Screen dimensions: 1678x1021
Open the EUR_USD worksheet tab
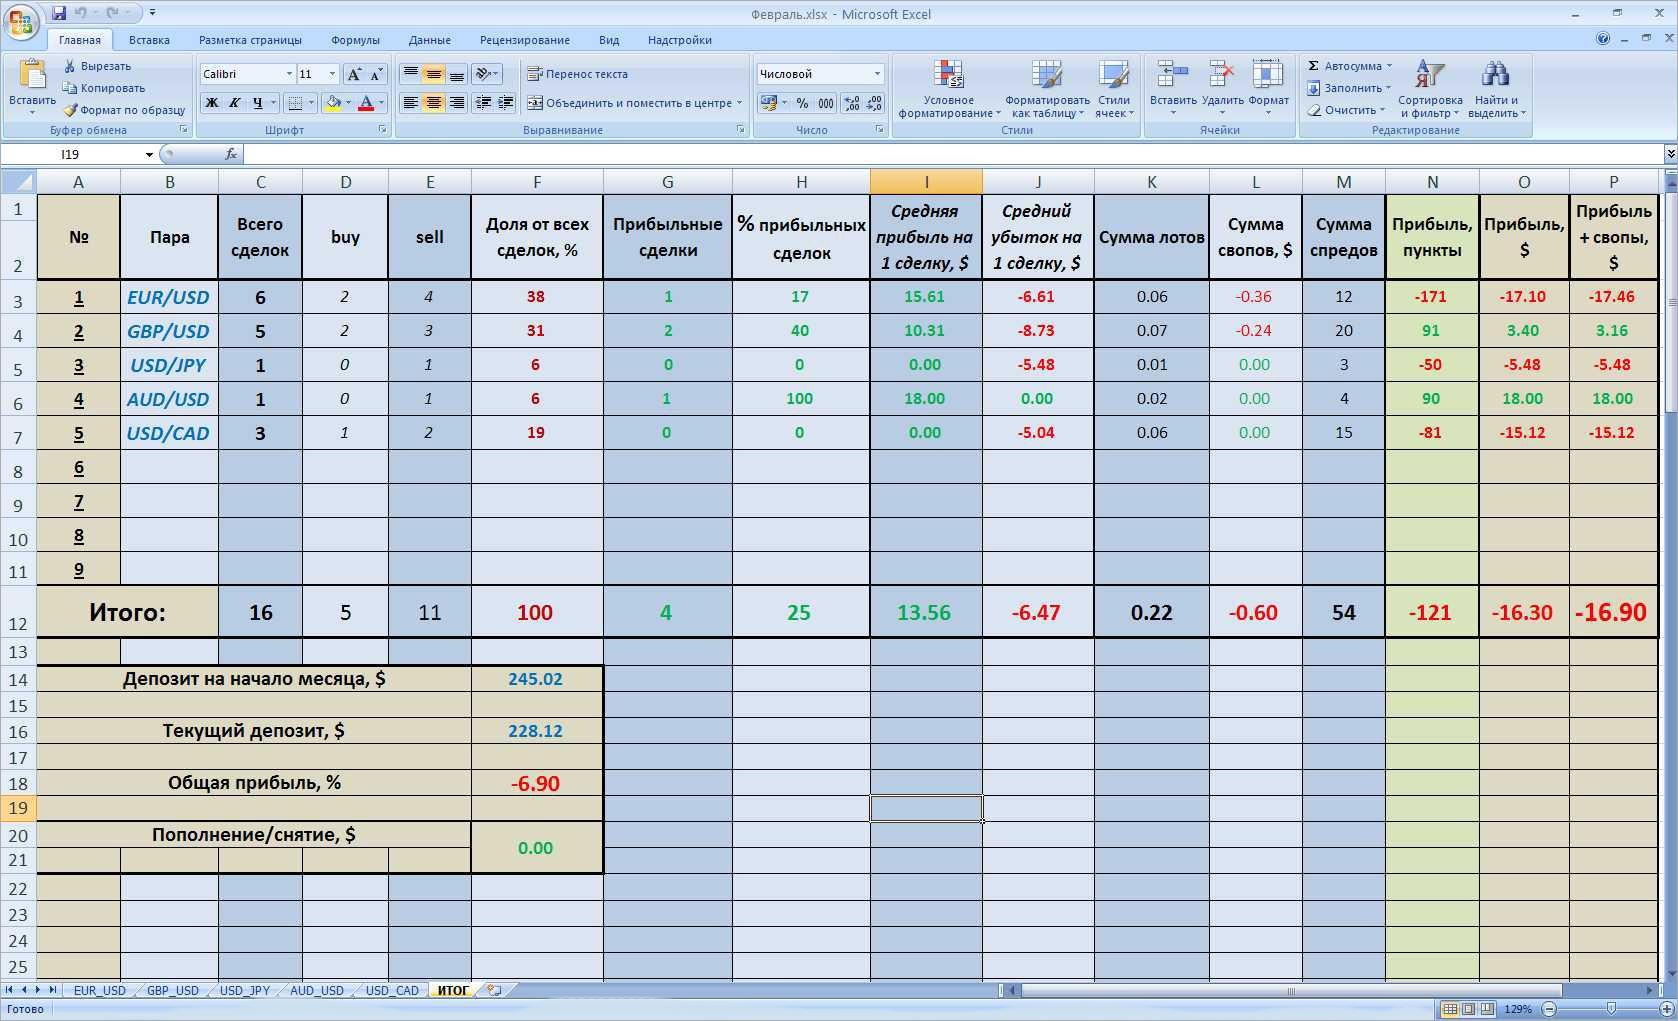[x=99, y=990]
